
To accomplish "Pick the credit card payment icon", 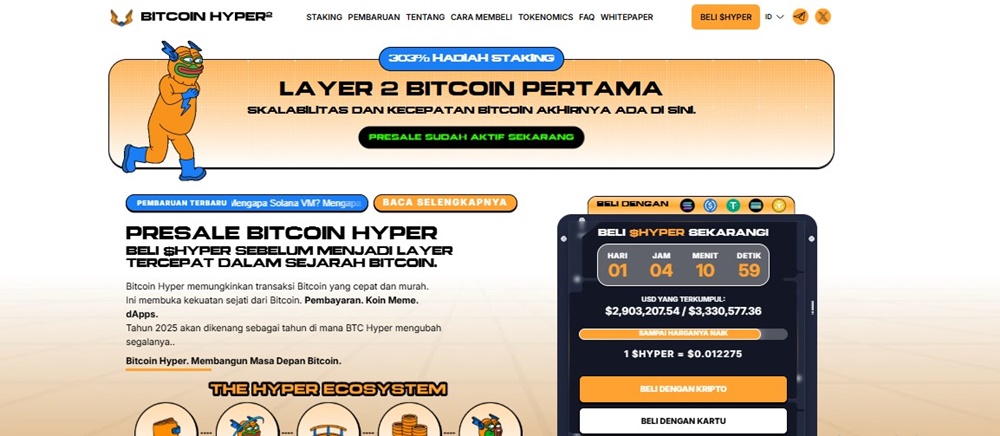I will (x=756, y=205).
